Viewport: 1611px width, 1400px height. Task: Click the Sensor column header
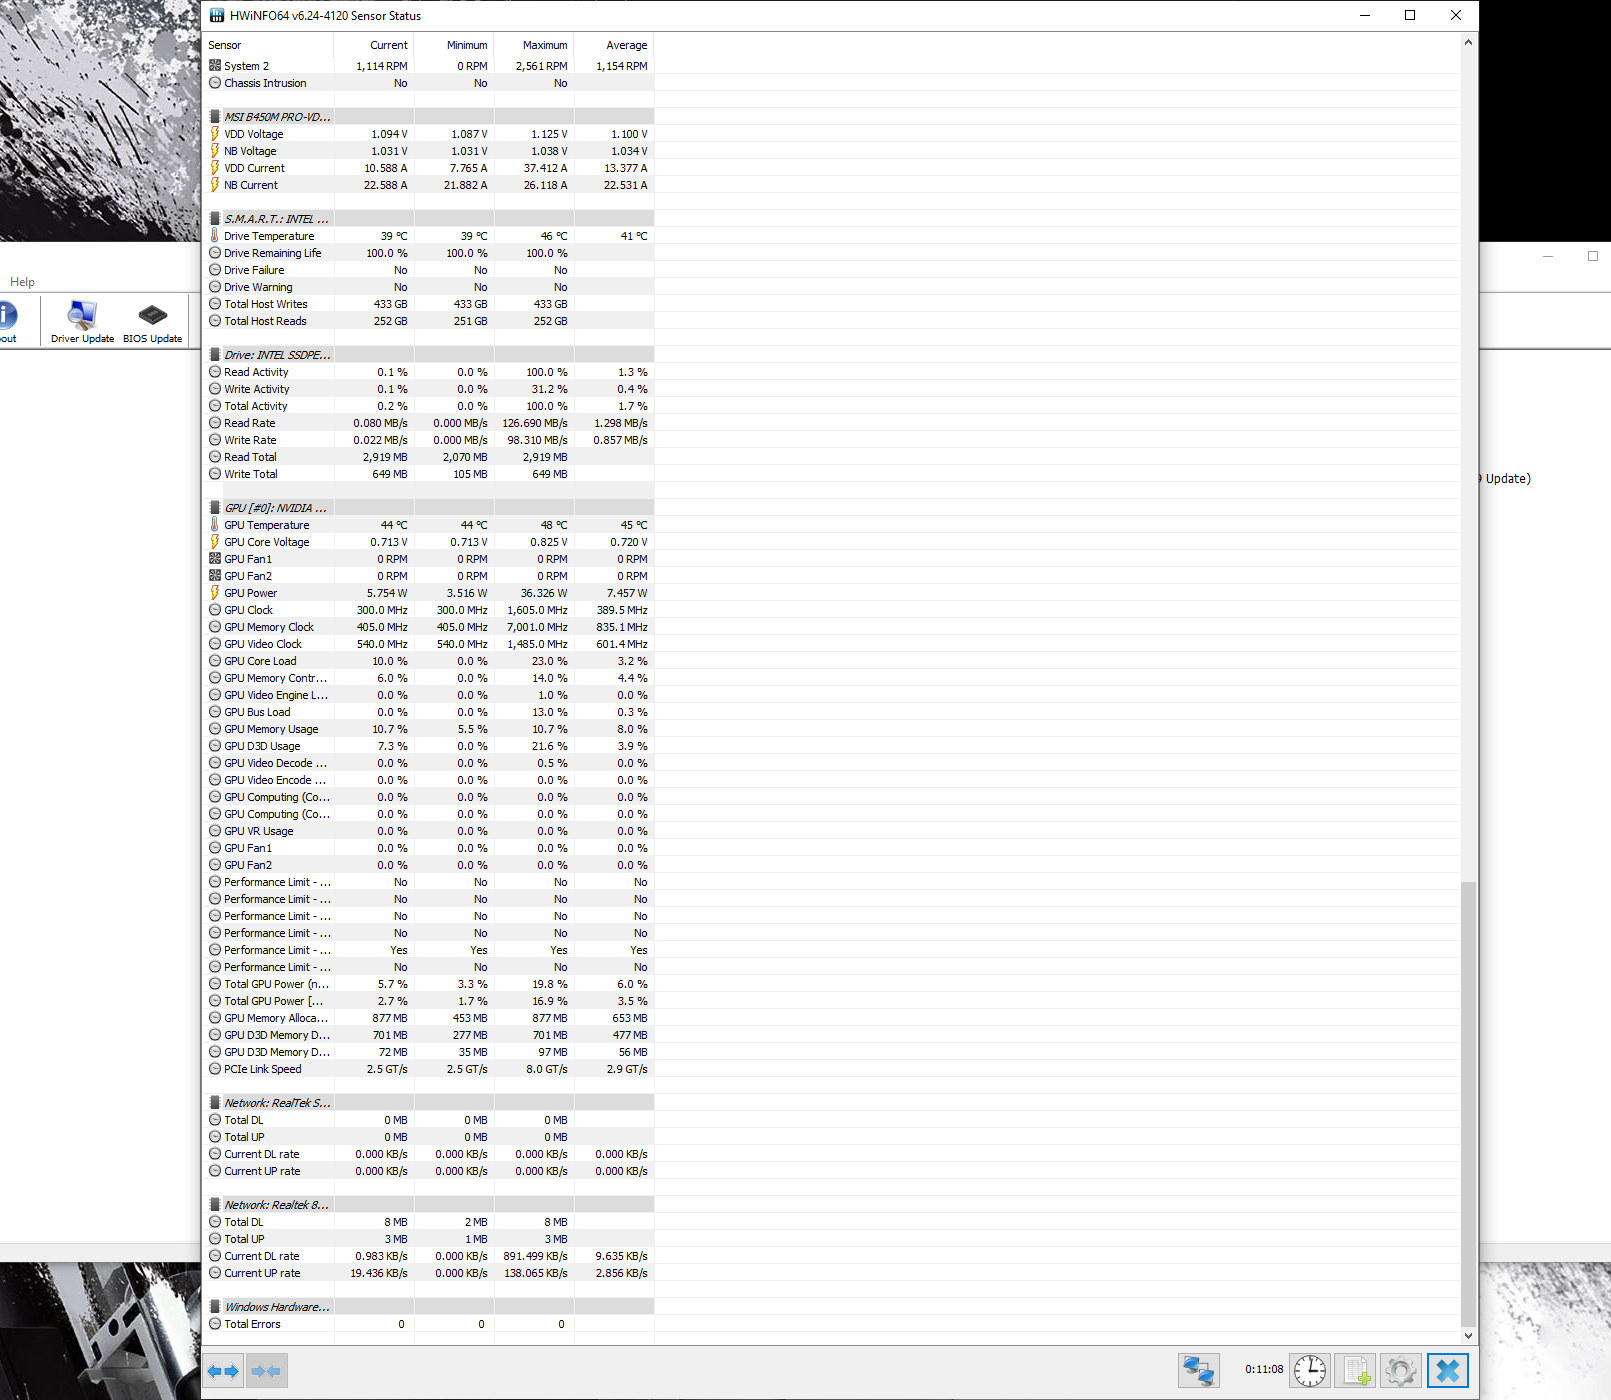(269, 45)
